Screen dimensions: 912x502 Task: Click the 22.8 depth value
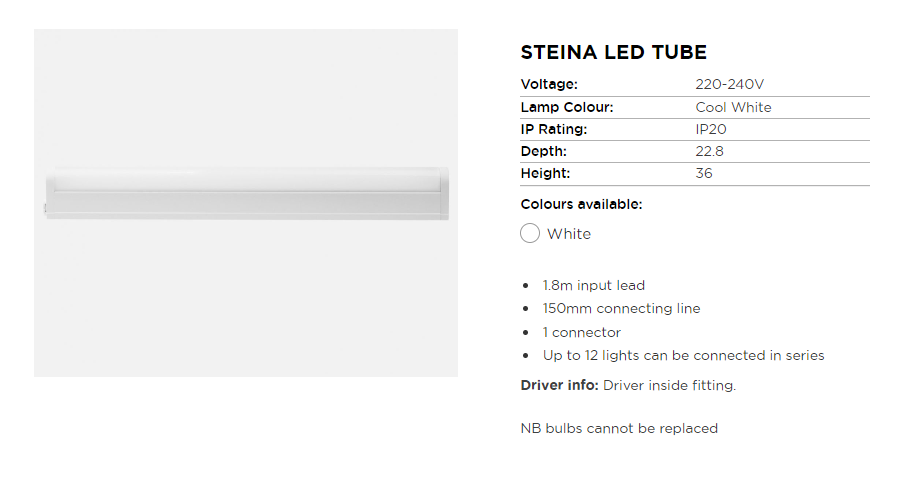click(709, 151)
